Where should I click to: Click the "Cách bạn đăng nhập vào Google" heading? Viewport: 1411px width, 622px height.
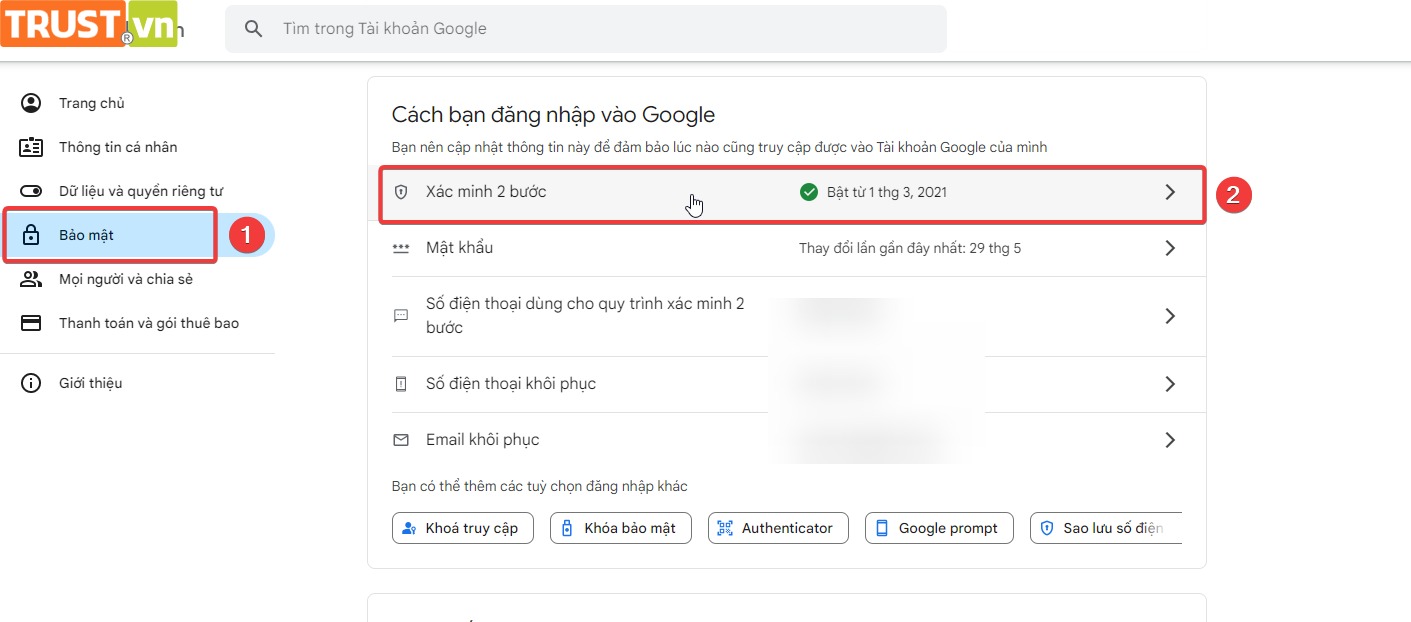(553, 115)
